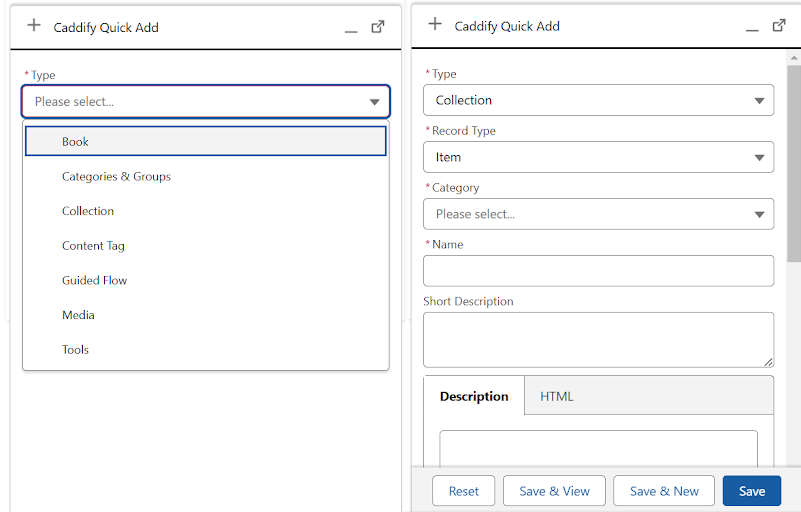The height and width of the screenshot is (512, 801).
Task: Choose Categories & Groups option
Action: [x=116, y=177]
